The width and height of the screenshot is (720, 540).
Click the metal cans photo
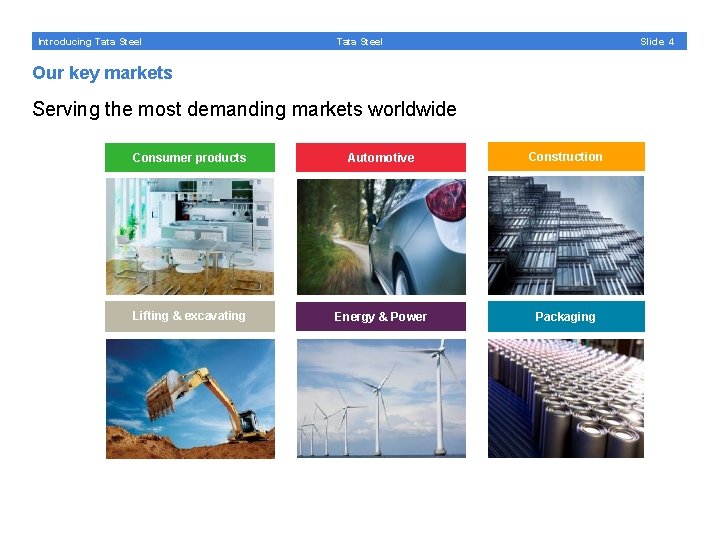pyautogui.click(x=566, y=399)
